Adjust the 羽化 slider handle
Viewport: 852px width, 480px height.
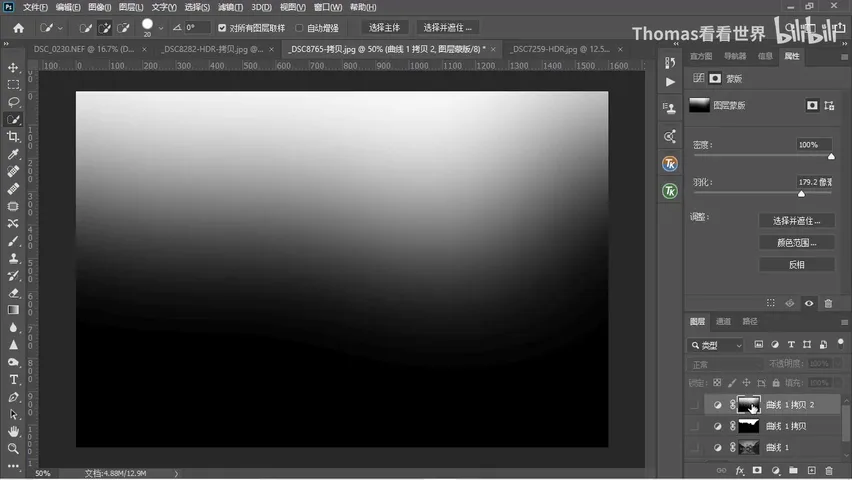801,194
